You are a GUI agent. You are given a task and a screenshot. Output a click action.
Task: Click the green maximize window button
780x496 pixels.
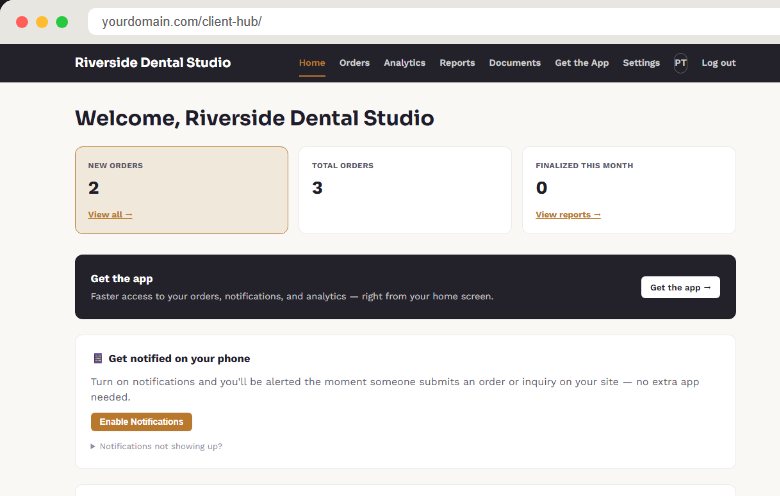(62, 22)
